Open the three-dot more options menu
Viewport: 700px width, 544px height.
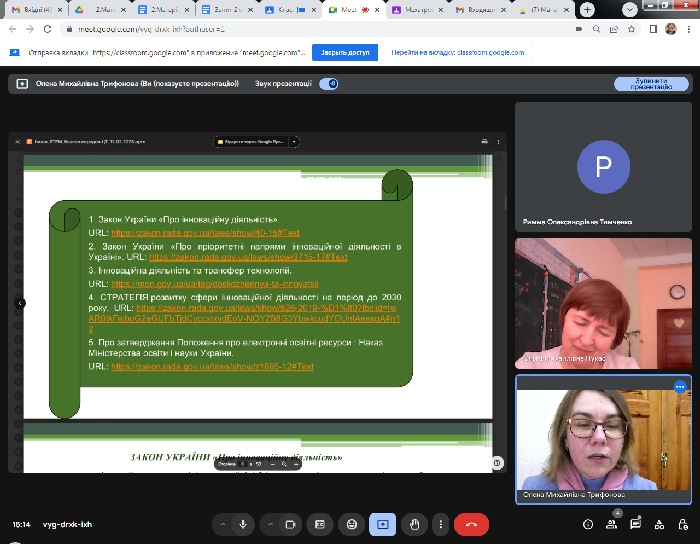[441, 524]
